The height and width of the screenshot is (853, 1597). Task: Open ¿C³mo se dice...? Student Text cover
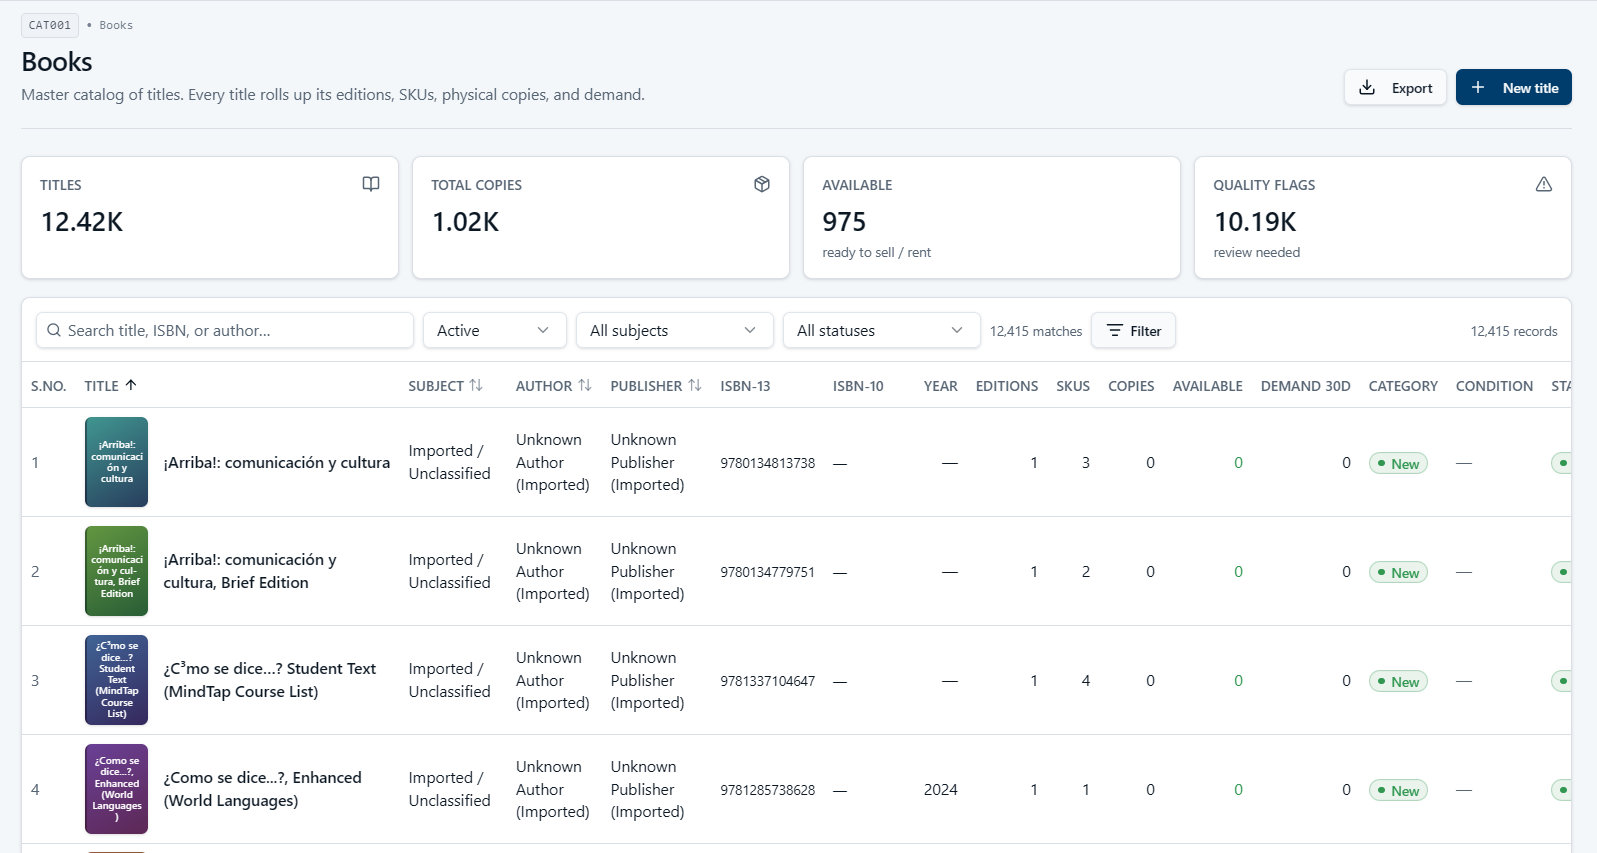pos(116,680)
